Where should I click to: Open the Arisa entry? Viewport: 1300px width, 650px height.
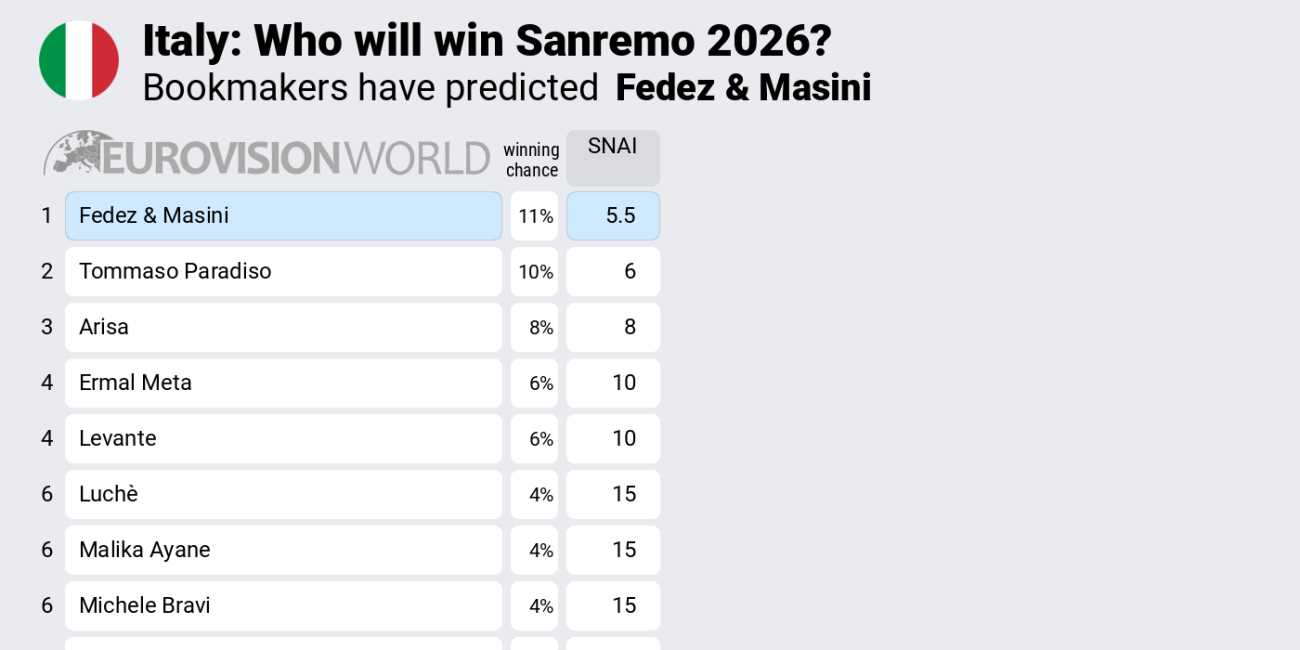click(x=283, y=327)
